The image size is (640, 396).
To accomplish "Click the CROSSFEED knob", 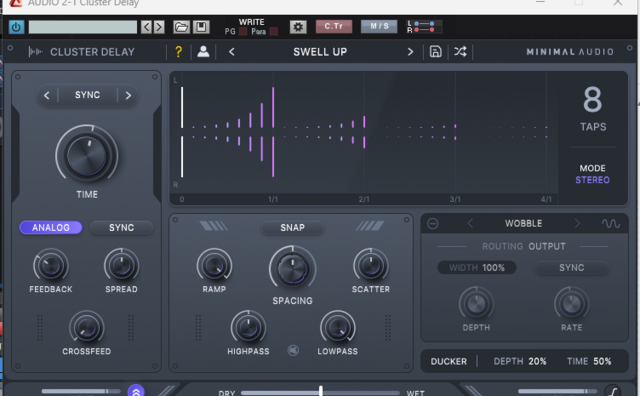I will point(87,328).
